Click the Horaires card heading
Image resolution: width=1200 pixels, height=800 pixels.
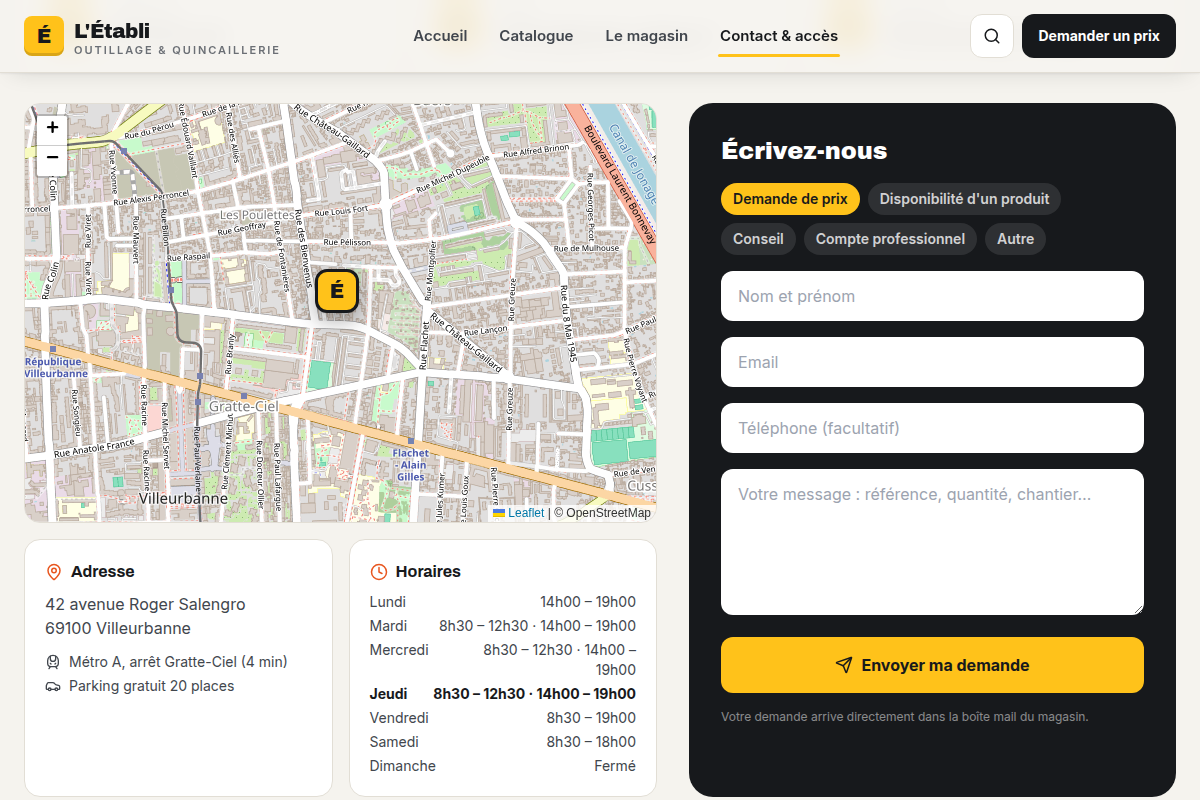pyautogui.click(x=428, y=572)
